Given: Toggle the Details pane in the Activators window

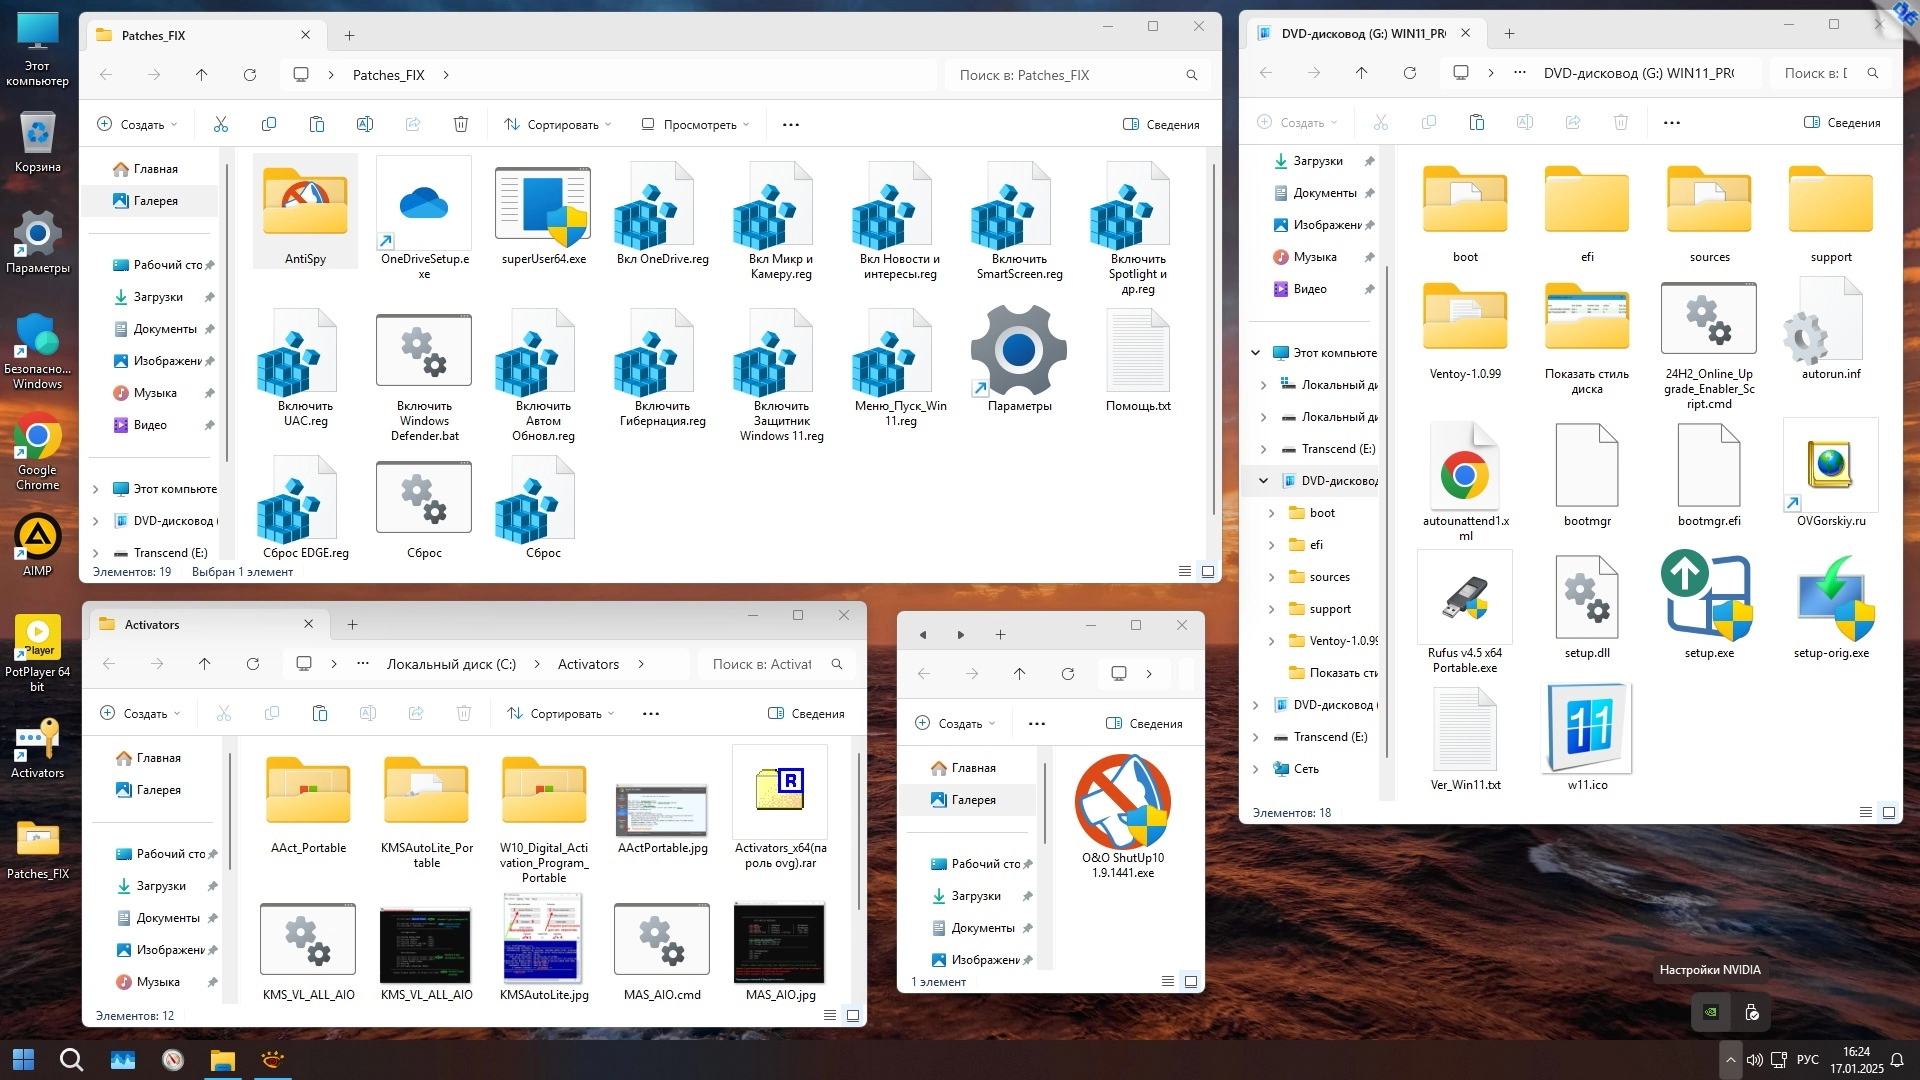Looking at the screenshot, I should point(806,713).
